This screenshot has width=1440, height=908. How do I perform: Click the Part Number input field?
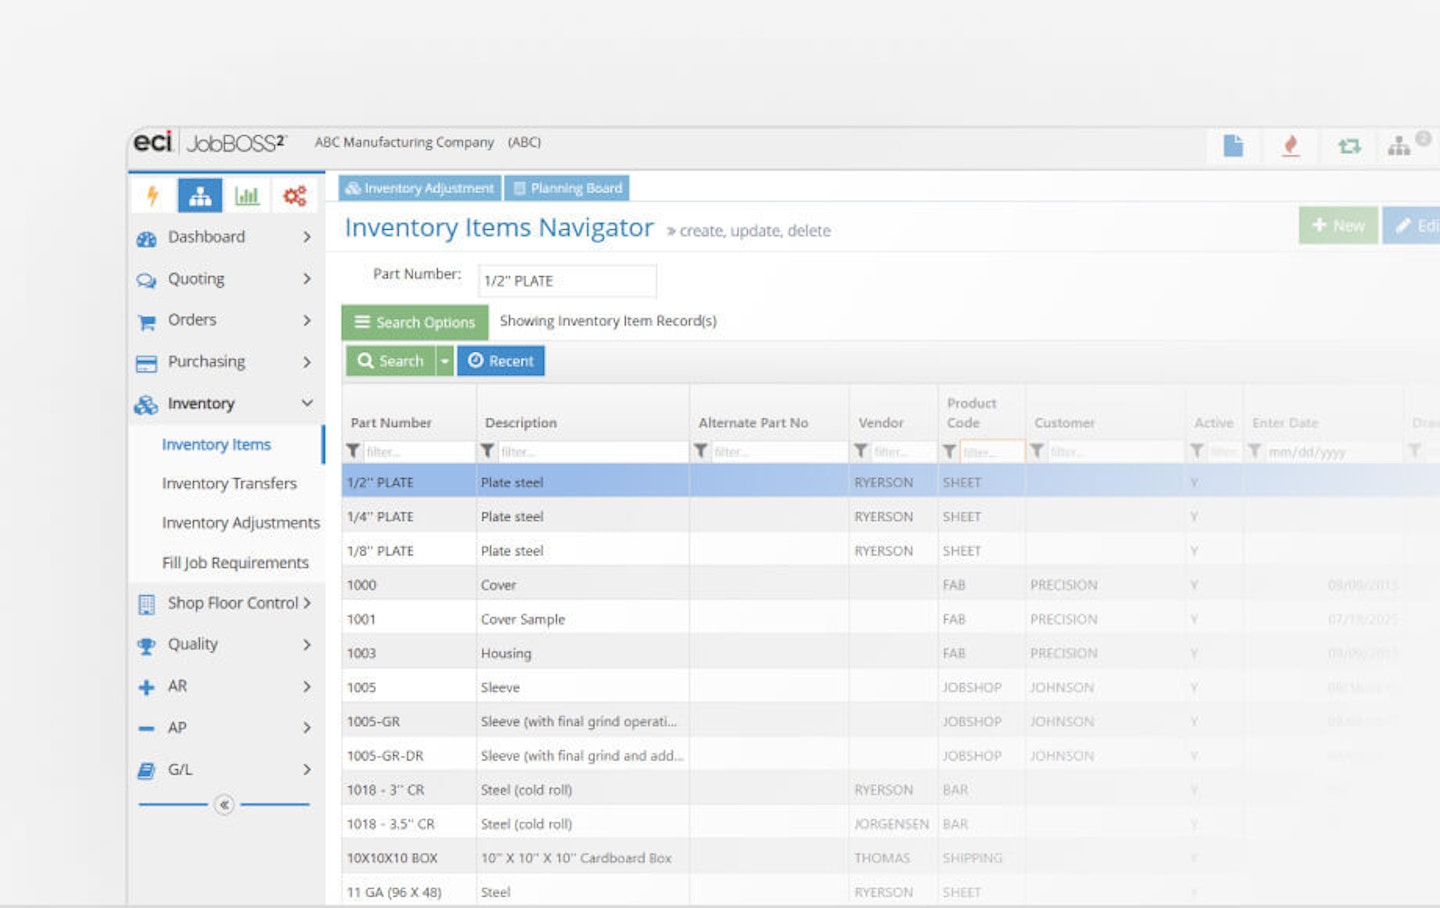(x=567, y=281)
